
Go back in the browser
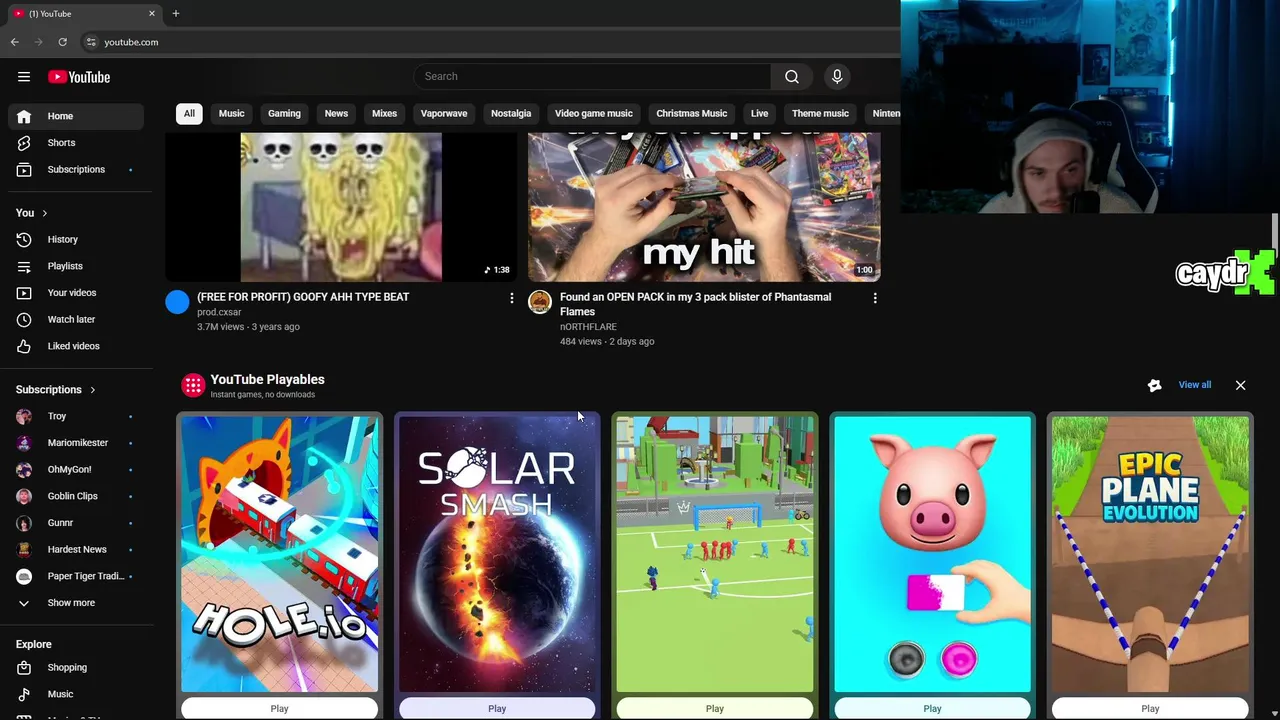click(x=14, y=42)
